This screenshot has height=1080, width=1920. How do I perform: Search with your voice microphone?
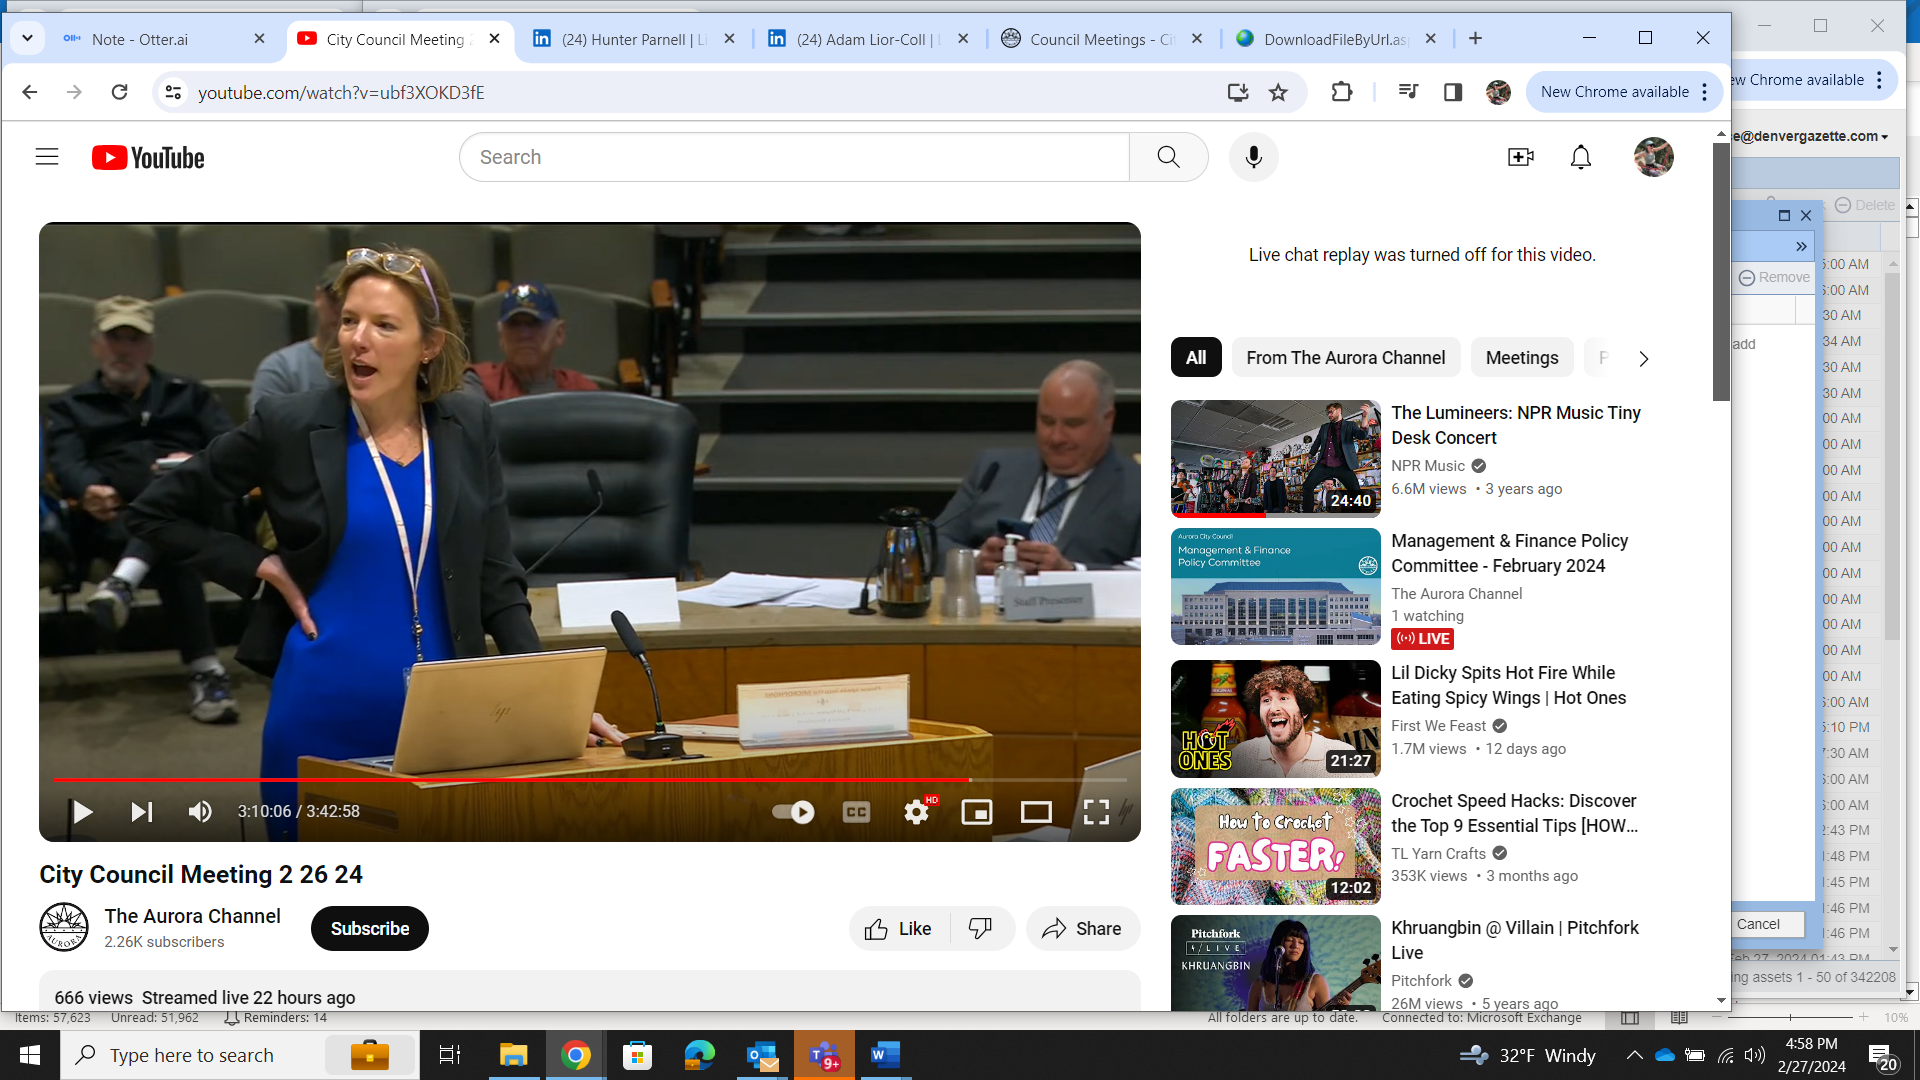pyautogui.click(x=1253, y=157)
